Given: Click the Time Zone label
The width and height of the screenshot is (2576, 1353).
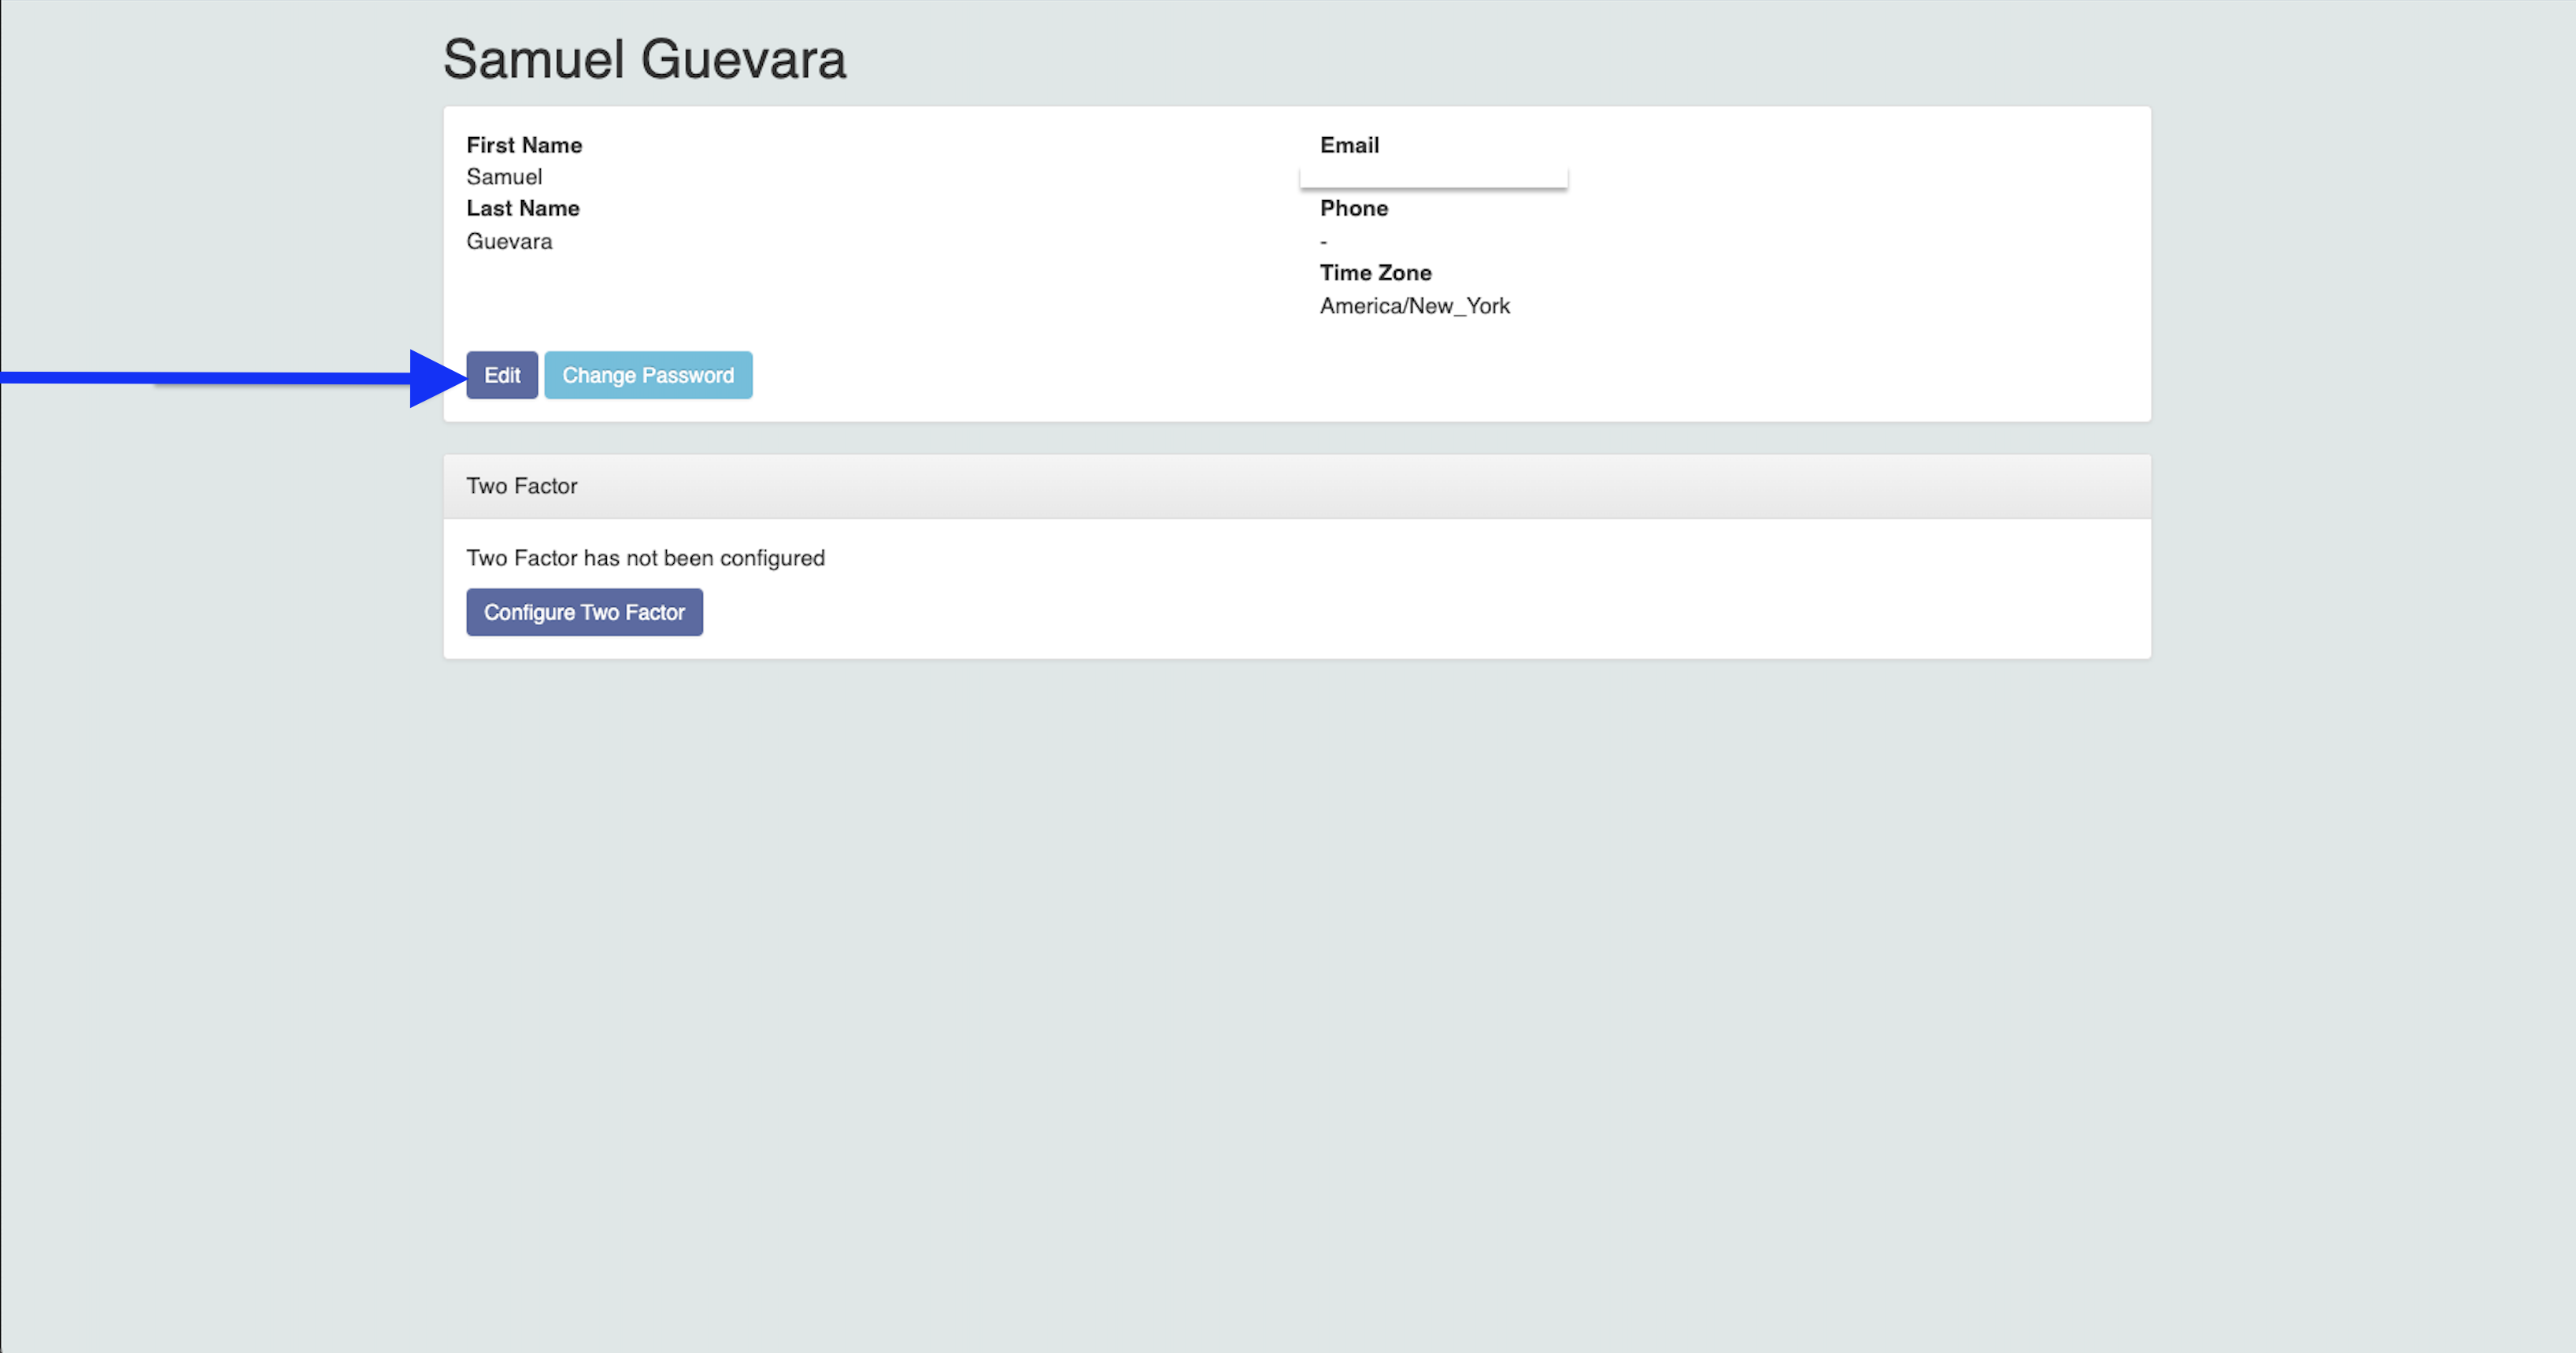Looking at the screenshot, I should [x=1375, y=273].
